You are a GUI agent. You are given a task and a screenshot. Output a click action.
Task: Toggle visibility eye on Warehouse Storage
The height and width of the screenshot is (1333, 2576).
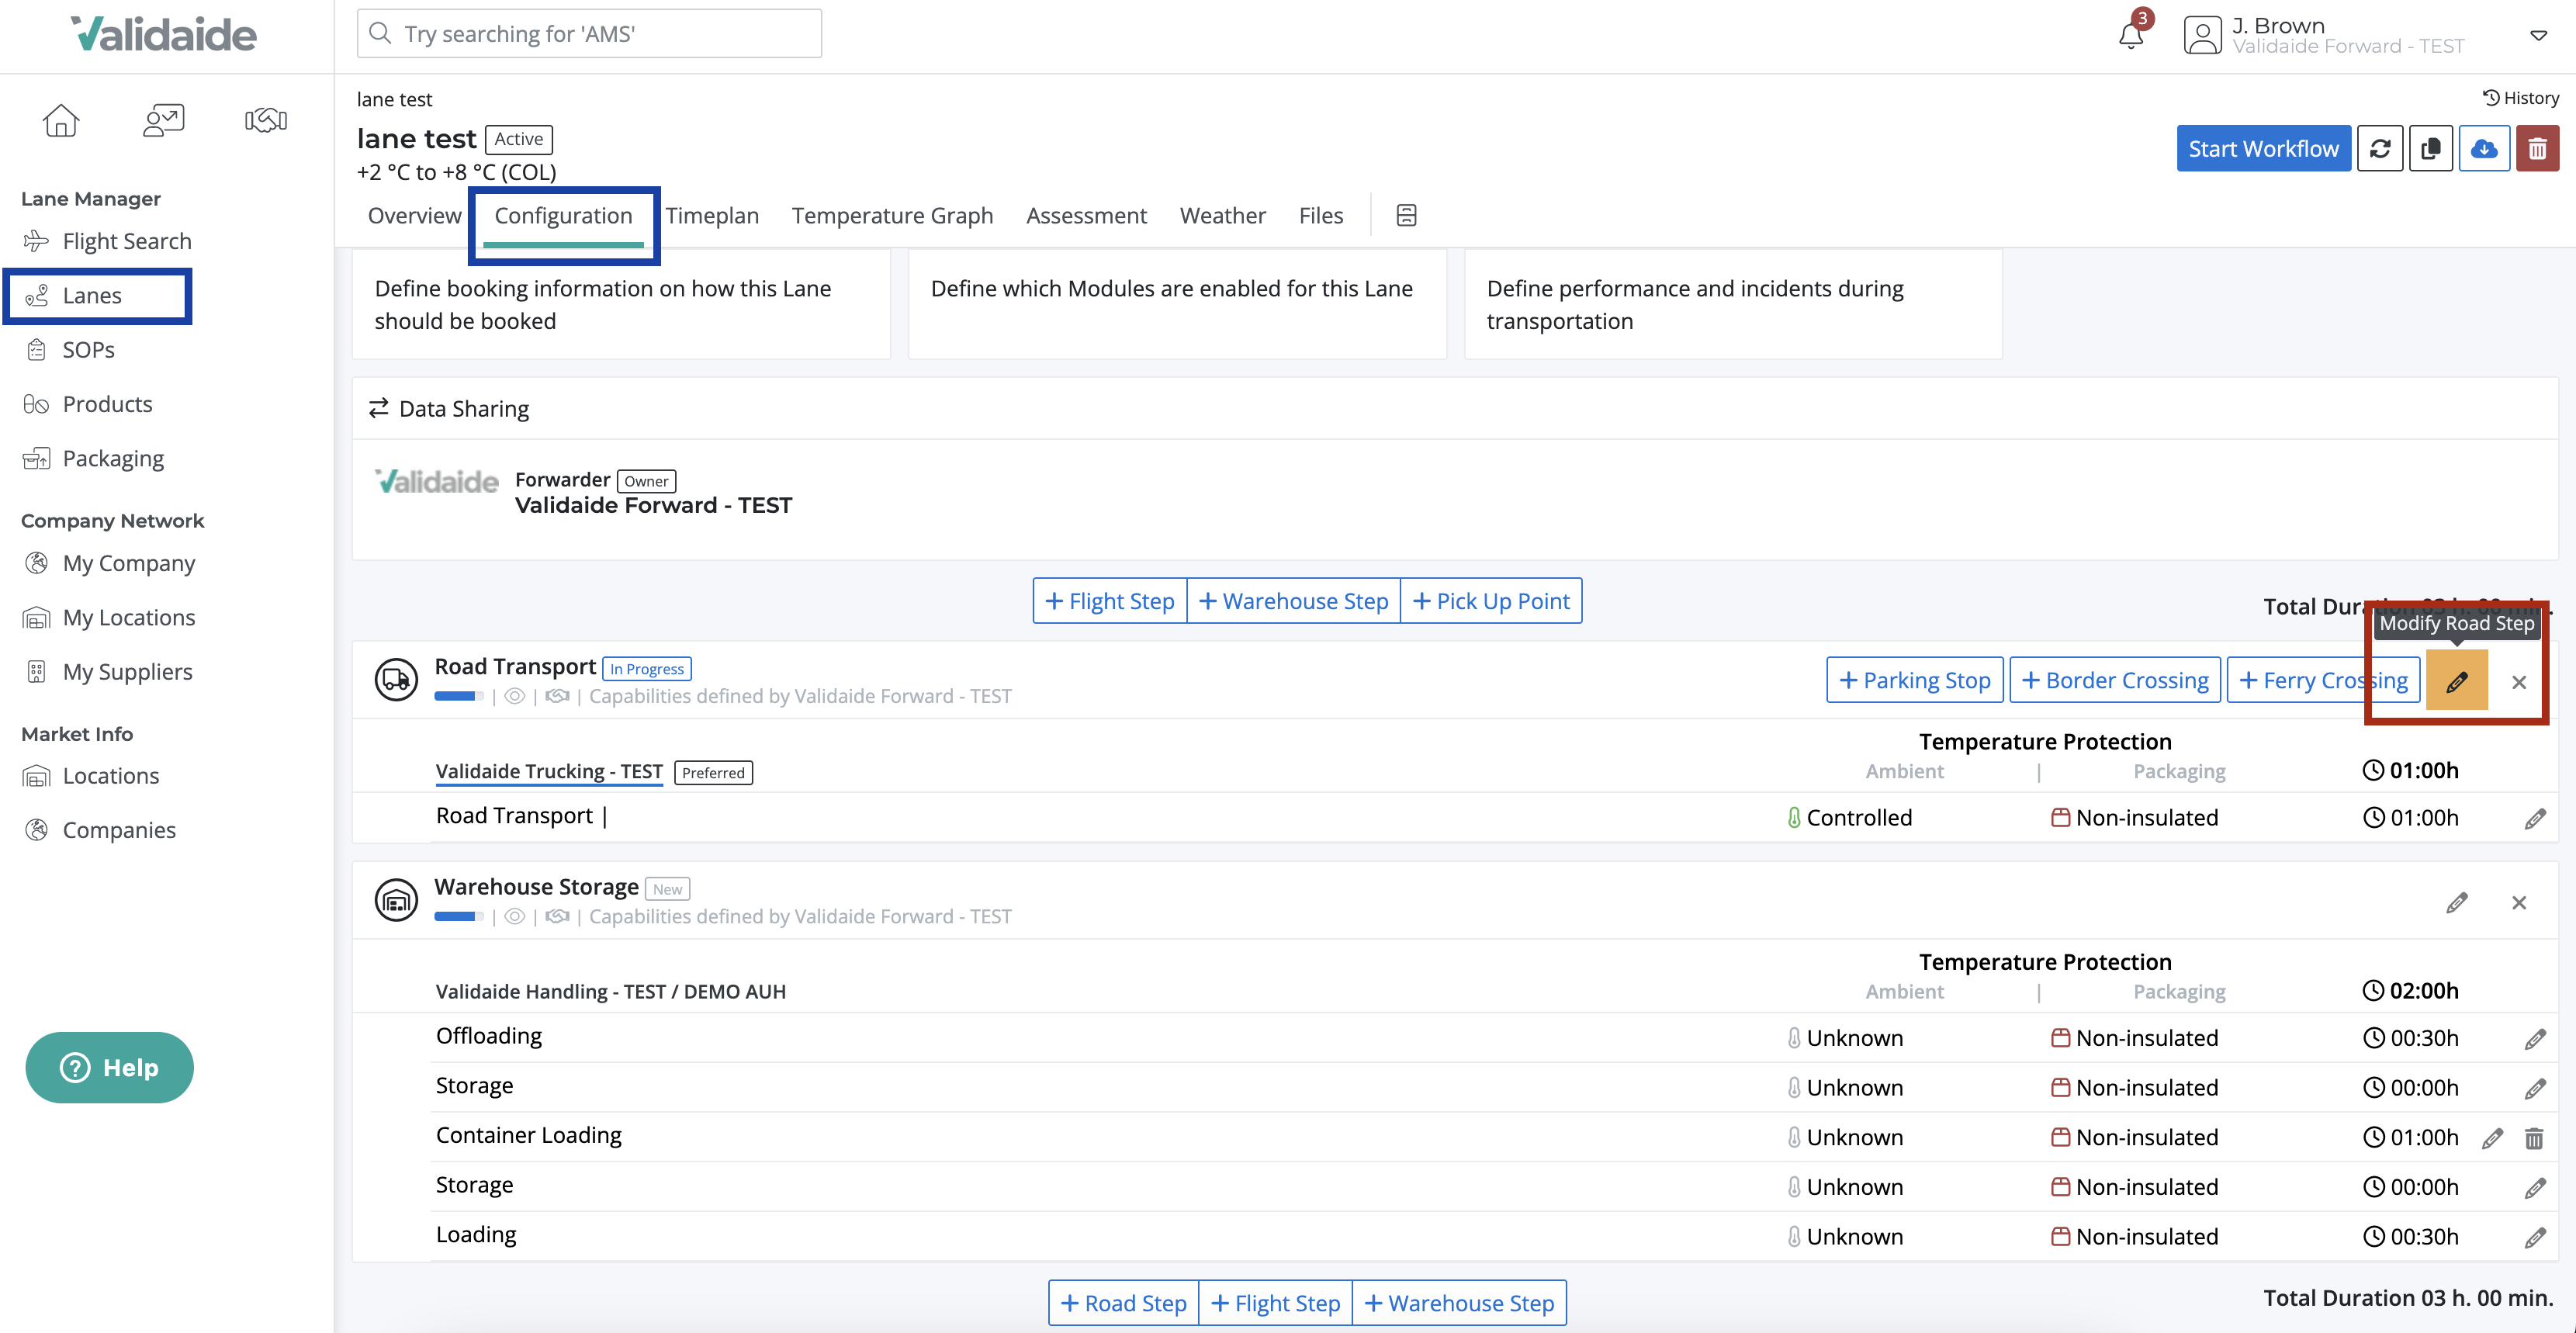tap(514, 916)
